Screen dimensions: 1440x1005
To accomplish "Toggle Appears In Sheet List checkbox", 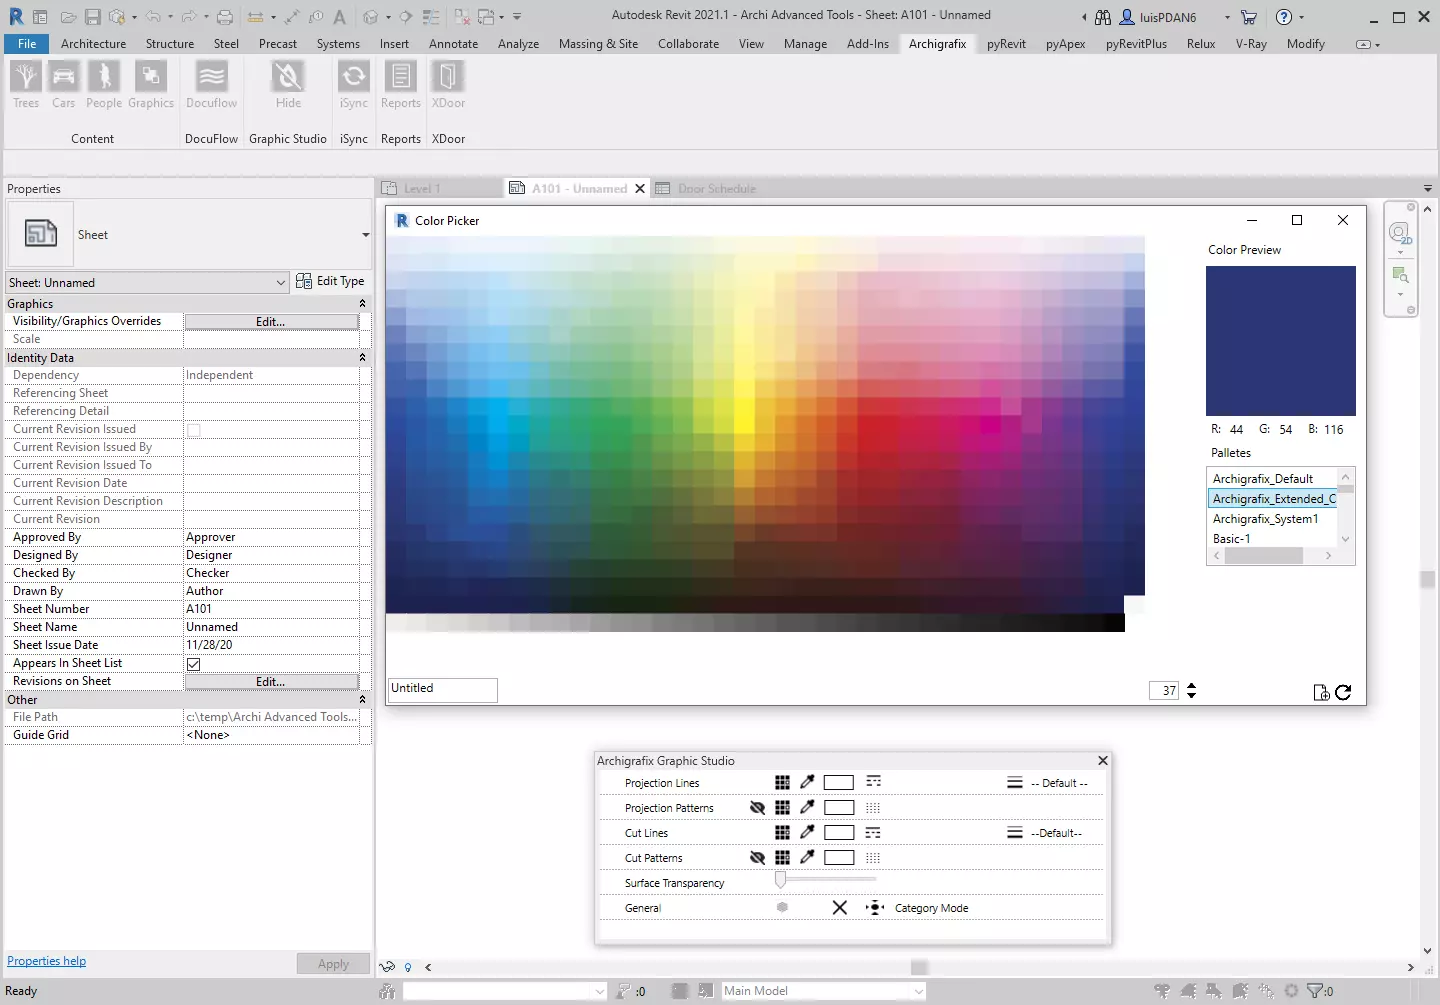I will point(194,664).
